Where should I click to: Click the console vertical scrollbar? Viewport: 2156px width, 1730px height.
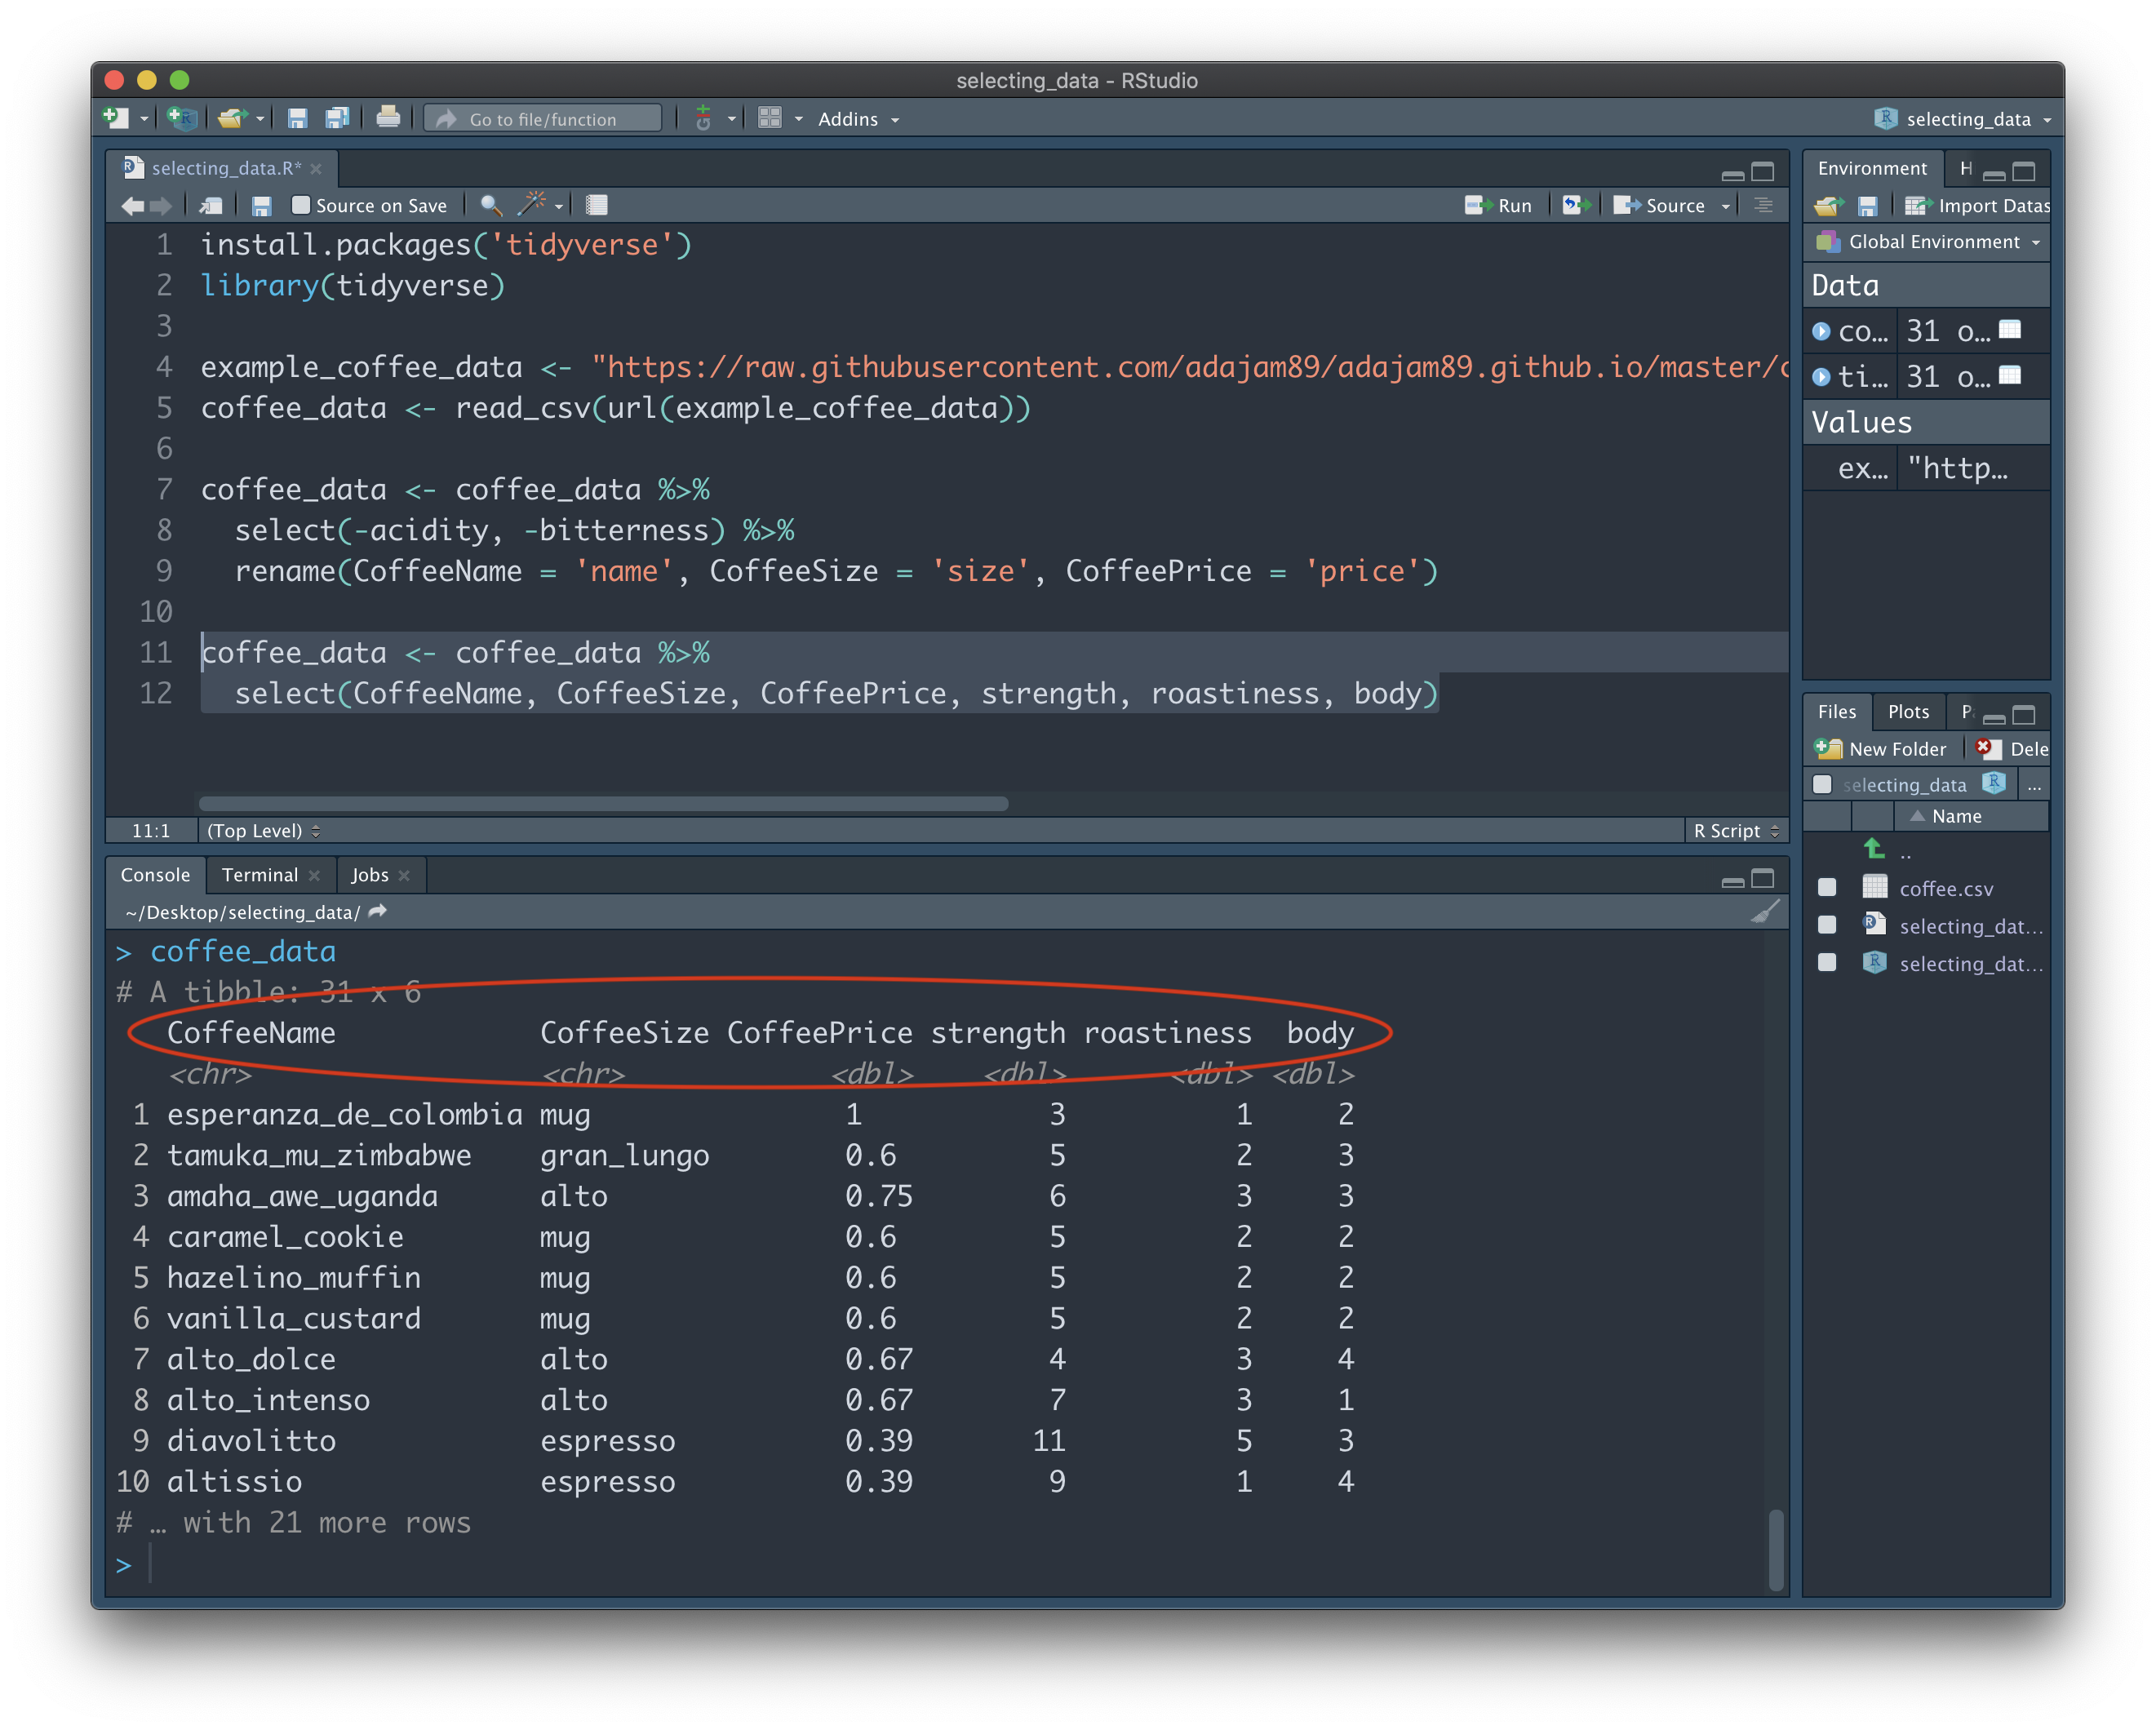1775,1549
